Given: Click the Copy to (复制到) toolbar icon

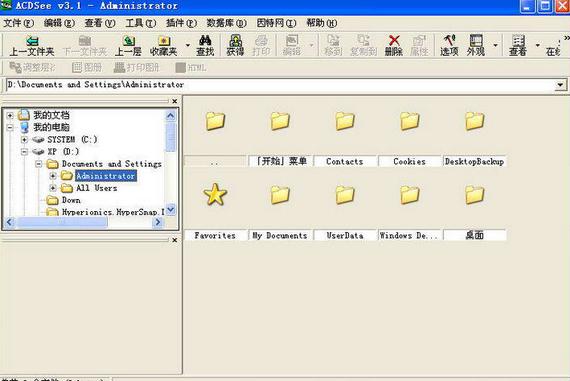Looking at the screenshot, I should [x=363, y=45].
